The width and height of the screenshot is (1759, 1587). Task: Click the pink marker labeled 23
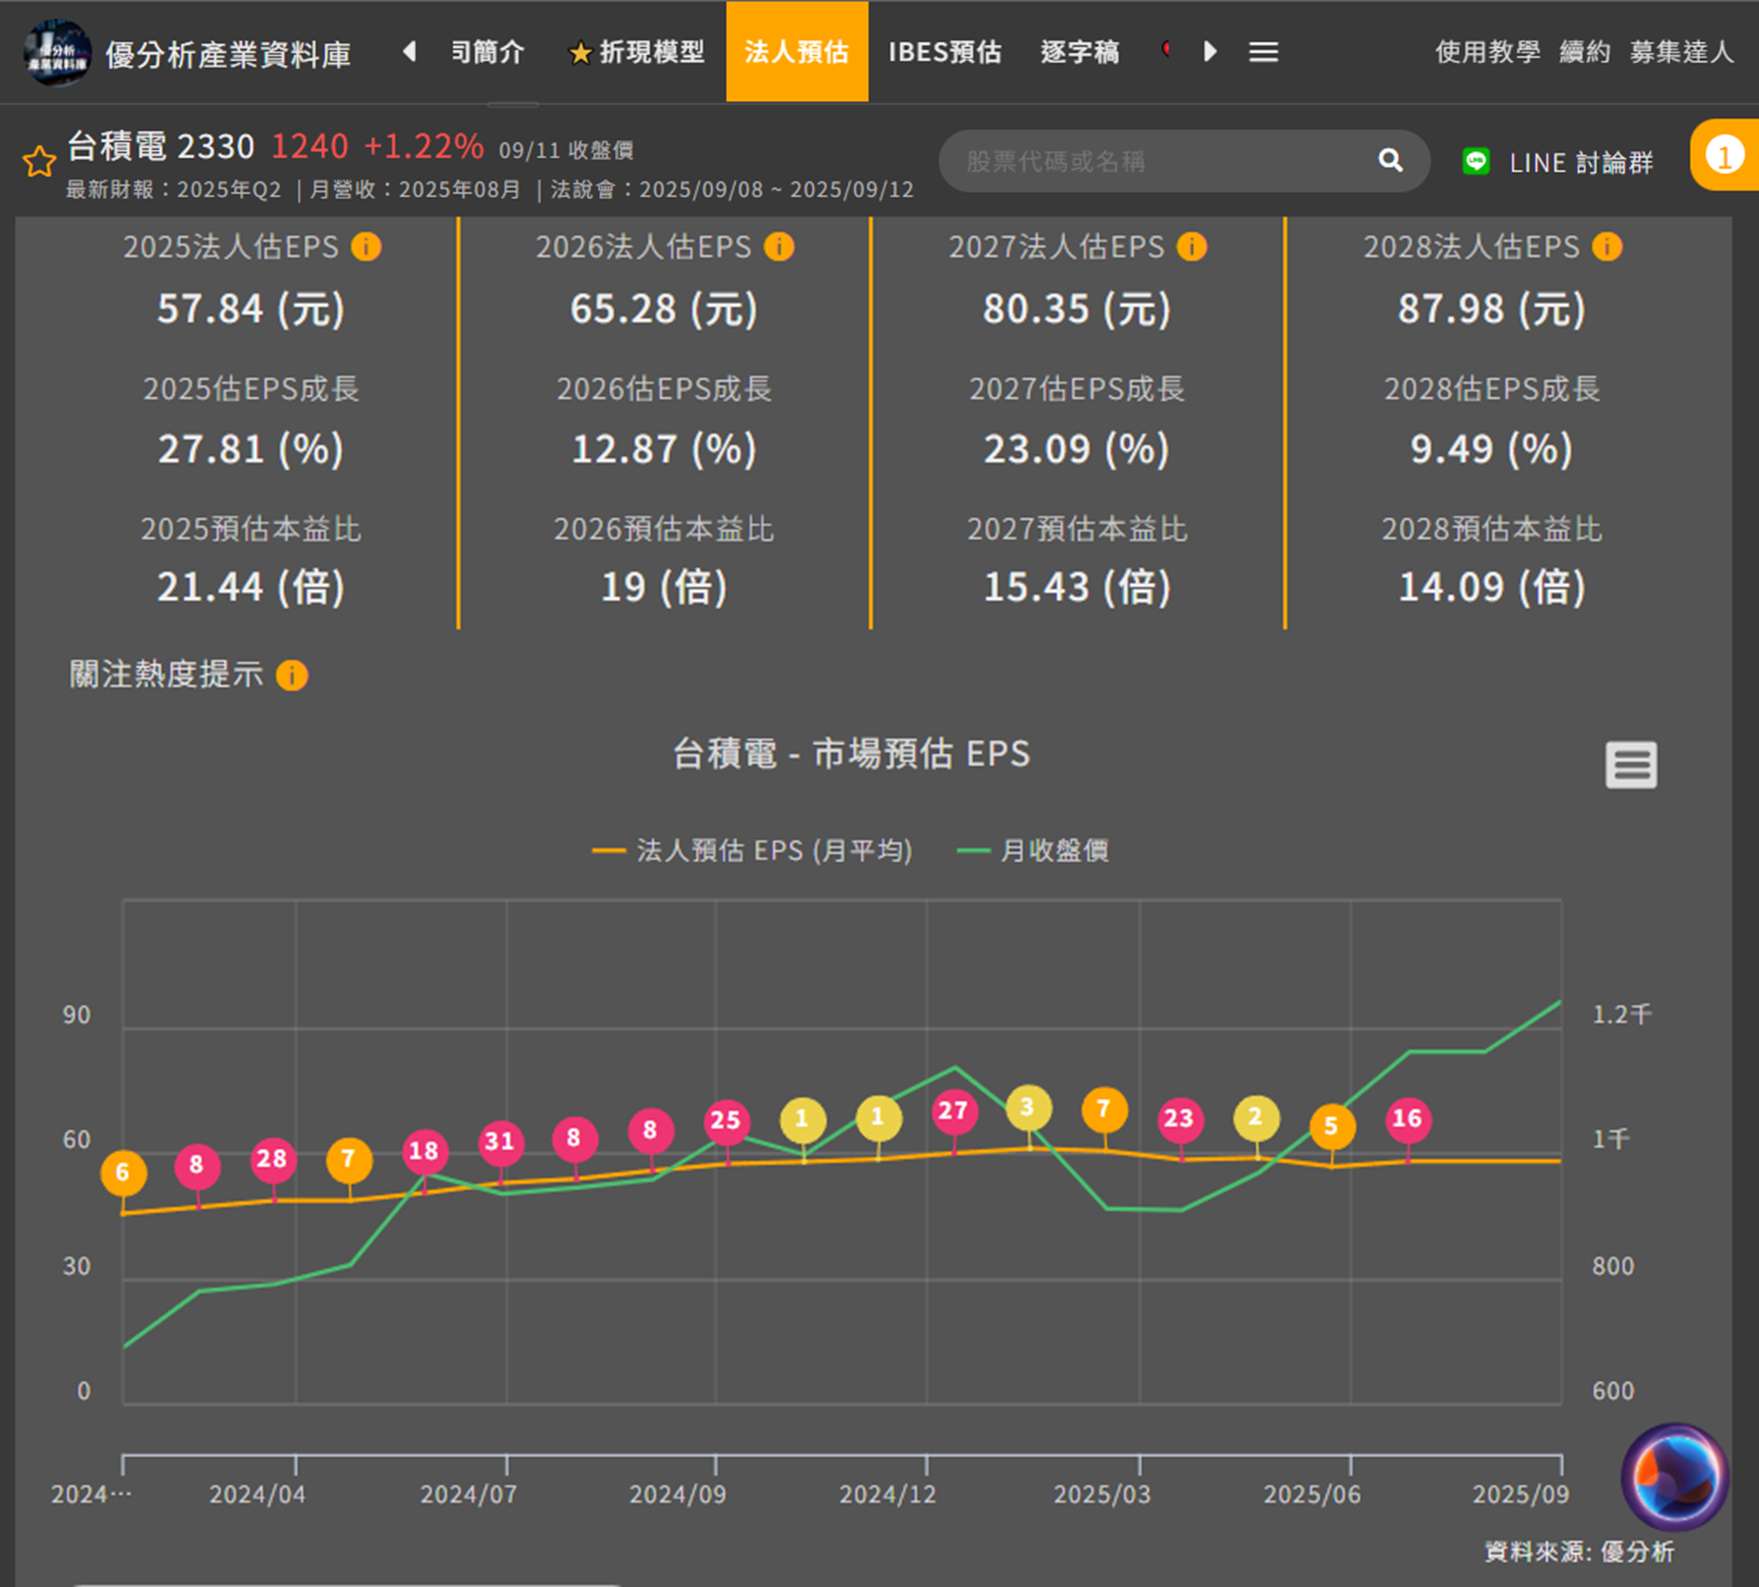1180,1119
